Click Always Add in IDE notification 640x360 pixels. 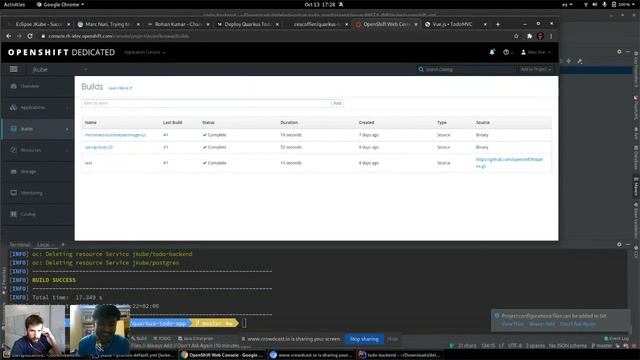click(542, 324)
